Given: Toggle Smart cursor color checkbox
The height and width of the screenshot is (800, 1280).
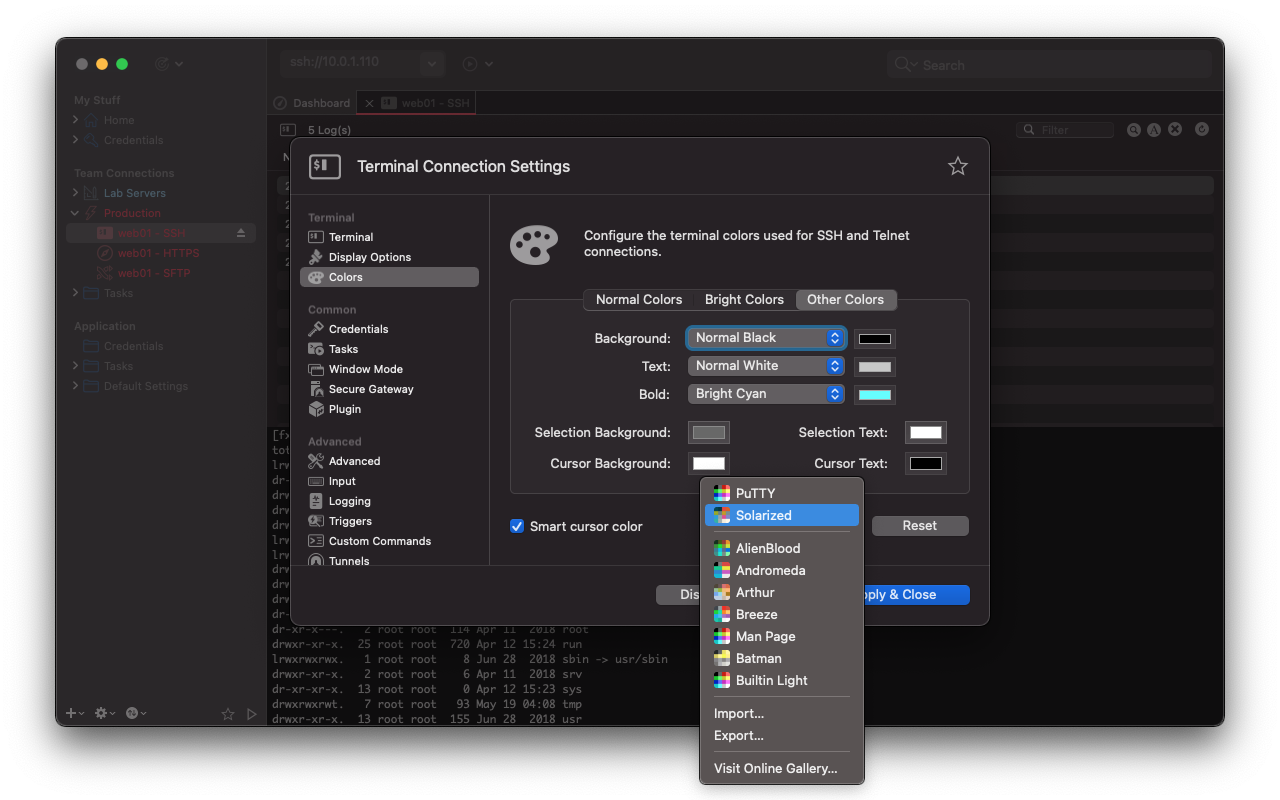Looking at the screenshot, I should [517, 526].
